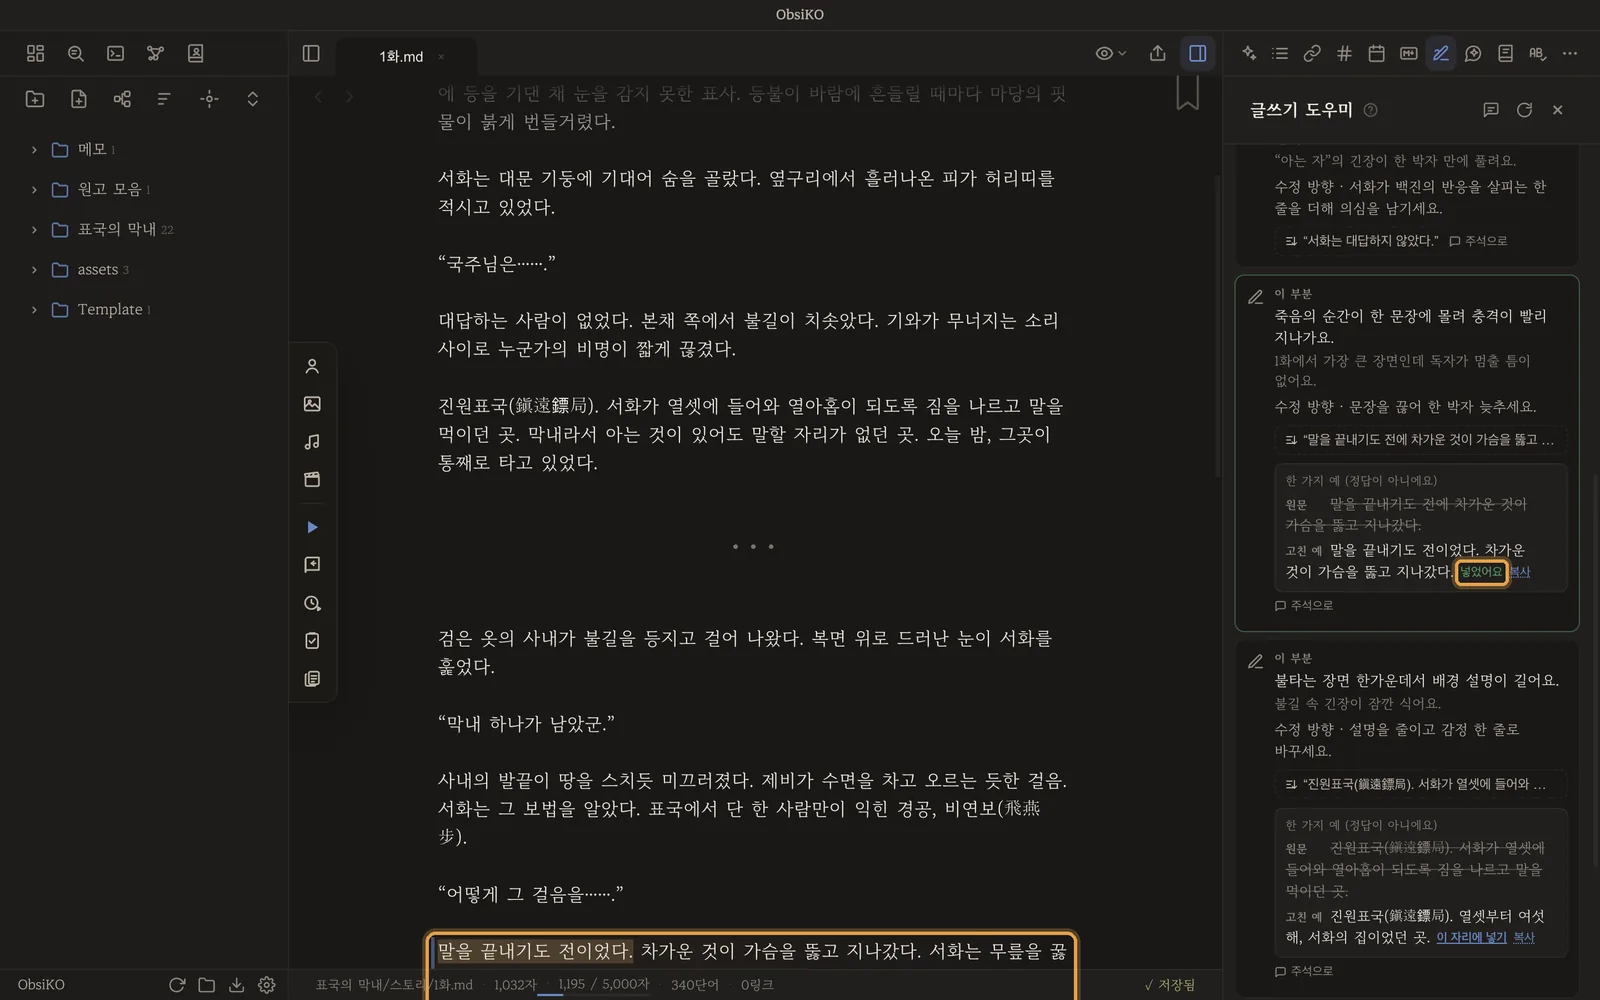Close the 글쓰기 도우미 panel

1557,110
